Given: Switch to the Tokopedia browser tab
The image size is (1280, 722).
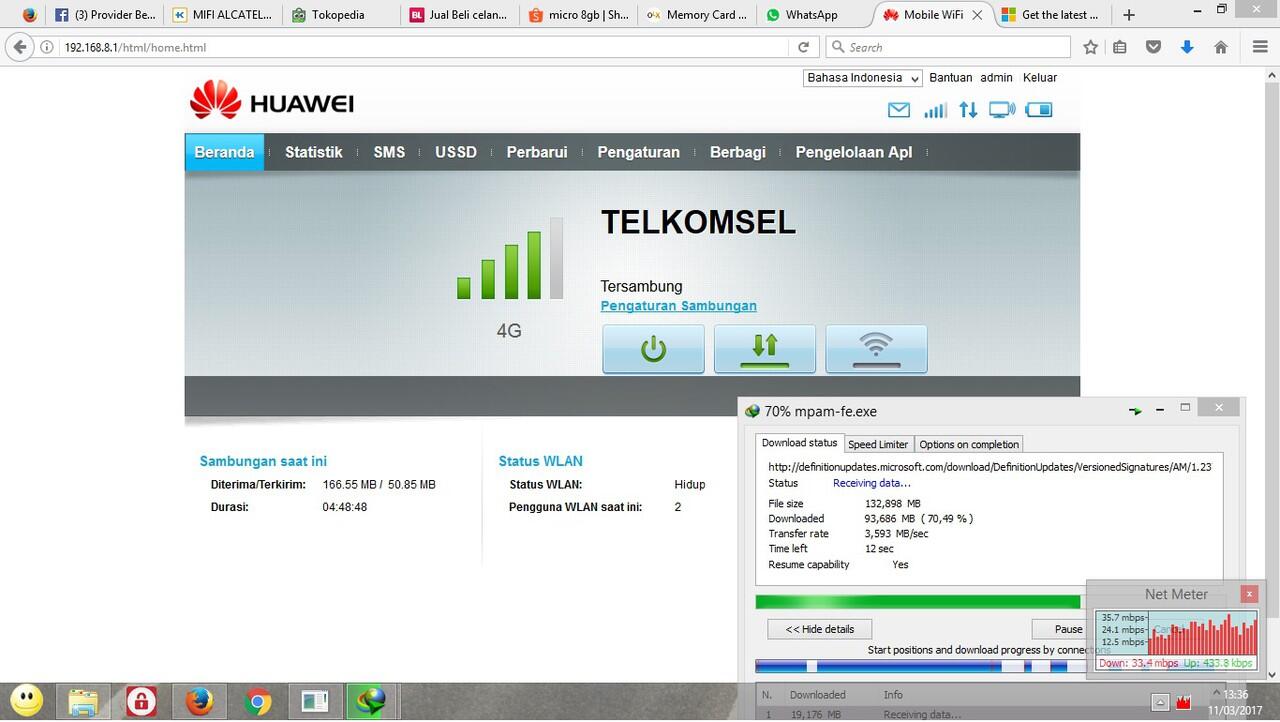Looking at the screenshot, I should 338,15.
